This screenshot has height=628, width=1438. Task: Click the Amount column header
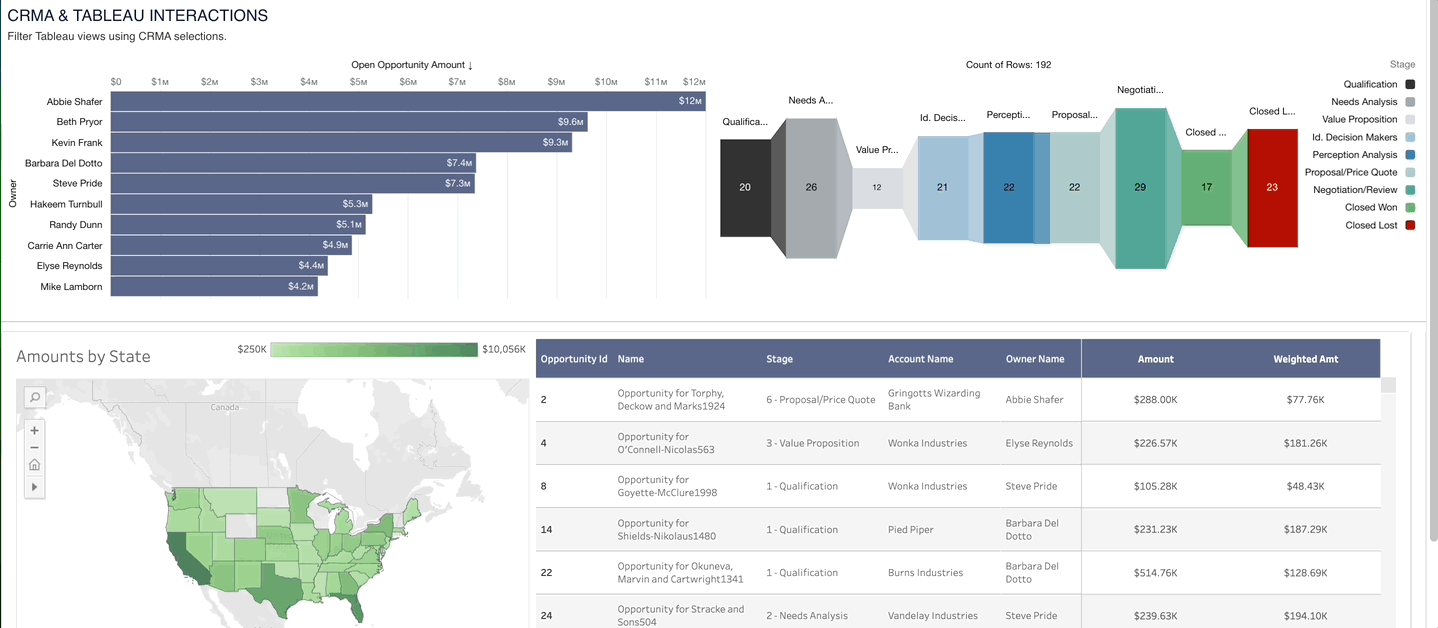pos(1155,359)
